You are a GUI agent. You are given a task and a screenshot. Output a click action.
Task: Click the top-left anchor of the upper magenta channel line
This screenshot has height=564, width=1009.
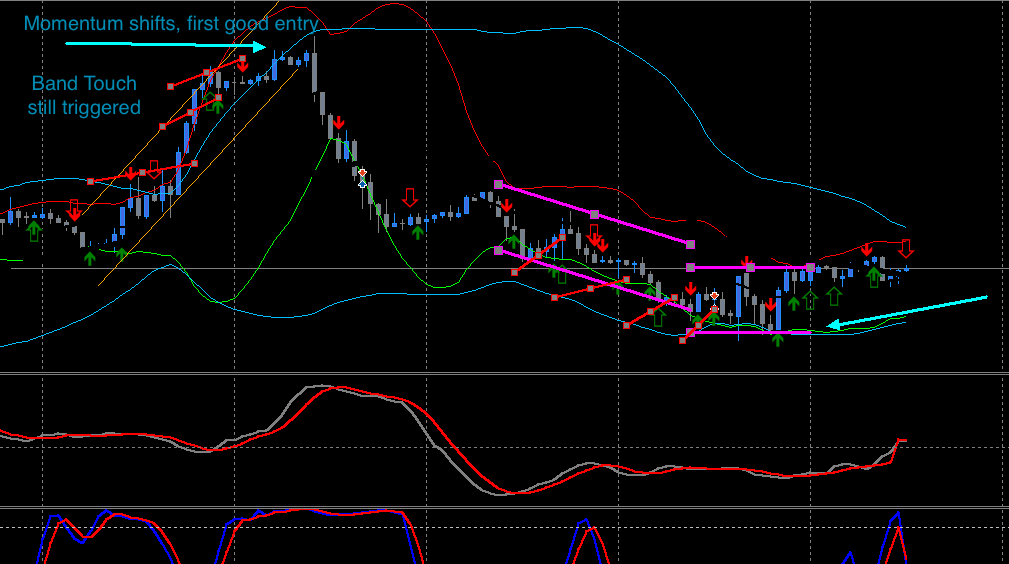(499, 185)
